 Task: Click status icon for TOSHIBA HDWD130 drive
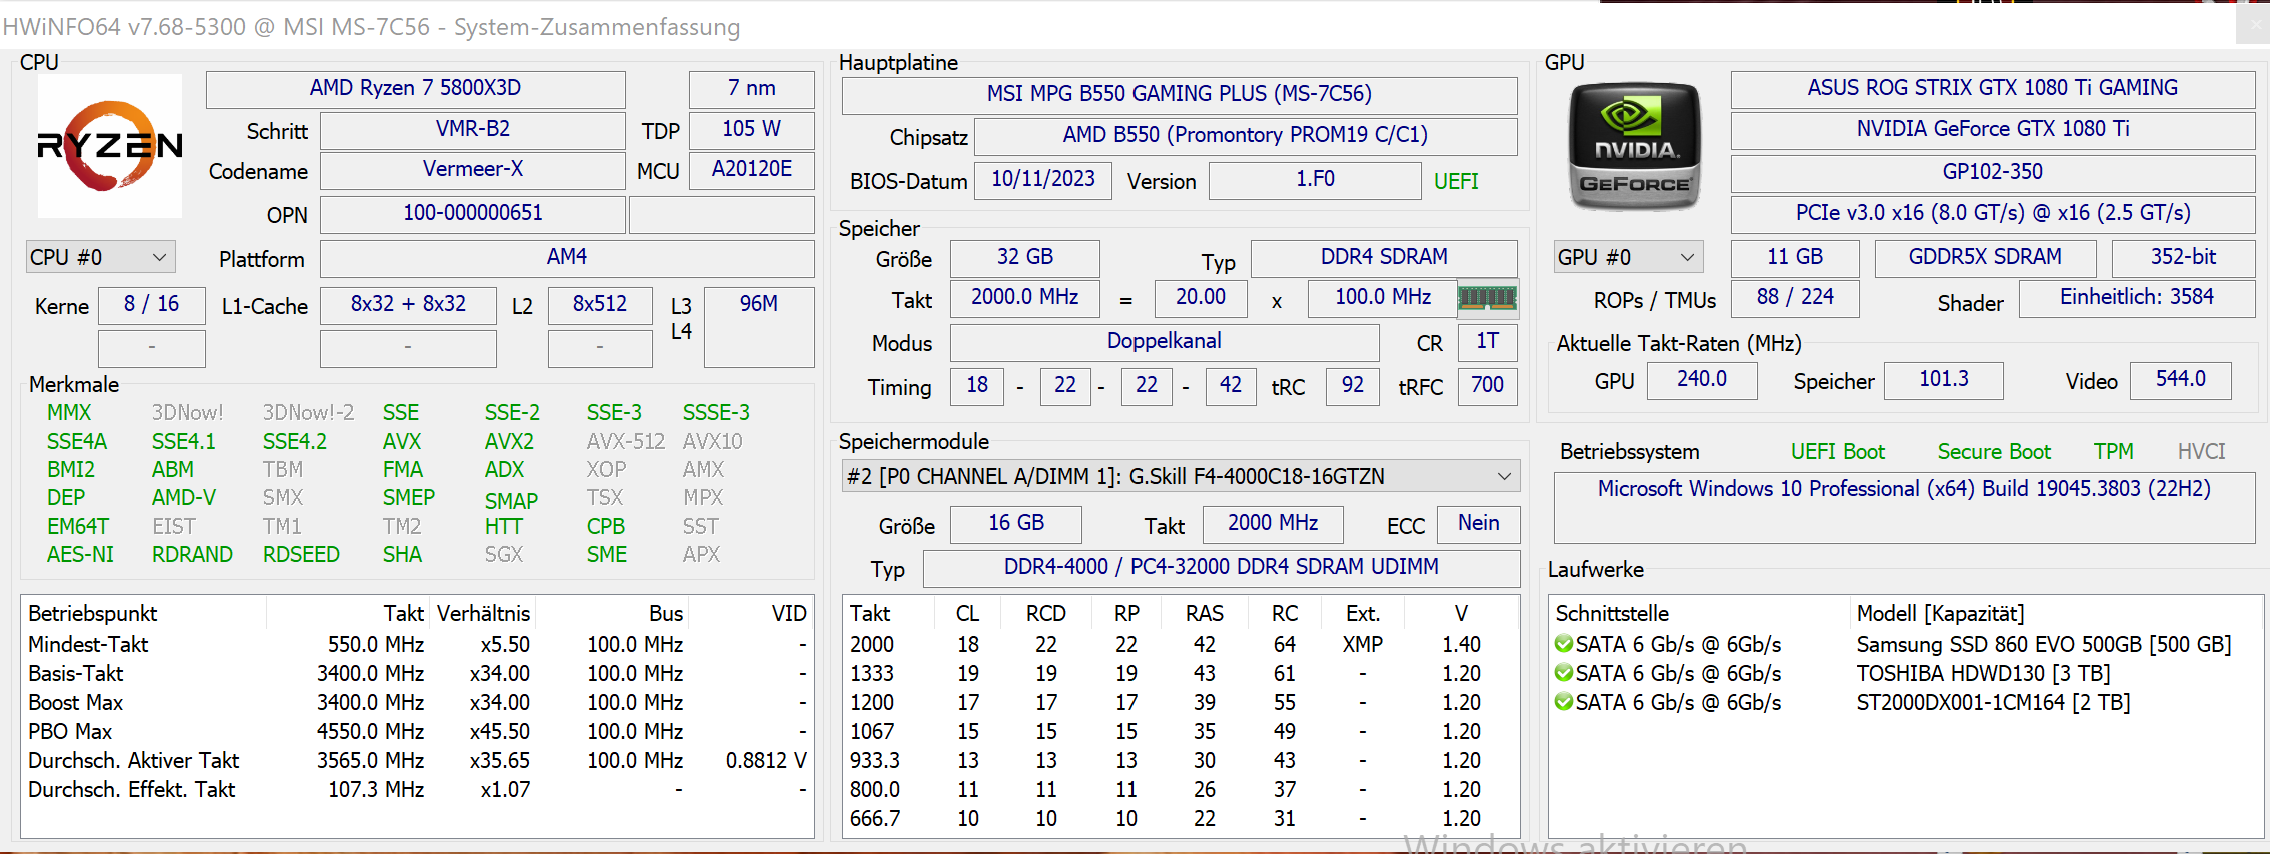coord(1564,673)
